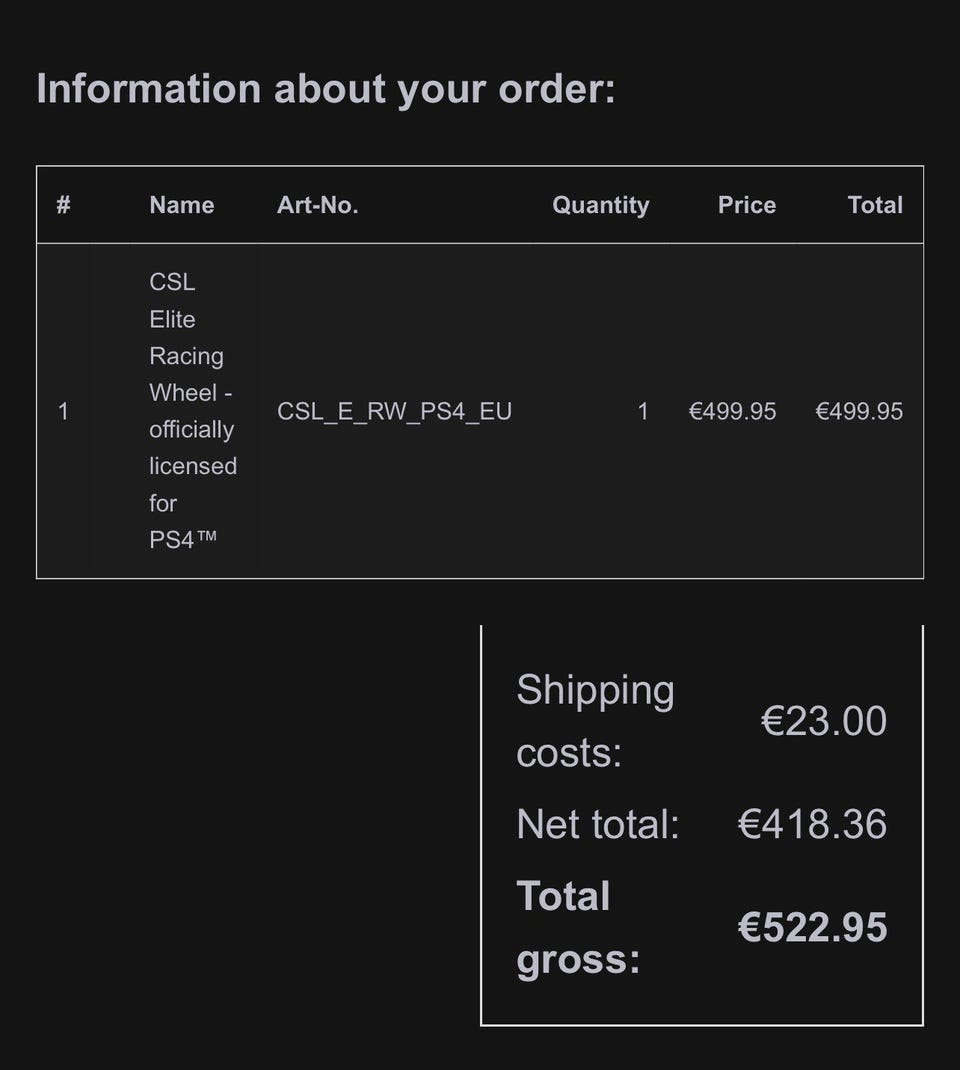Click the 'Information about your order' heading

click(x=326, y=89)
